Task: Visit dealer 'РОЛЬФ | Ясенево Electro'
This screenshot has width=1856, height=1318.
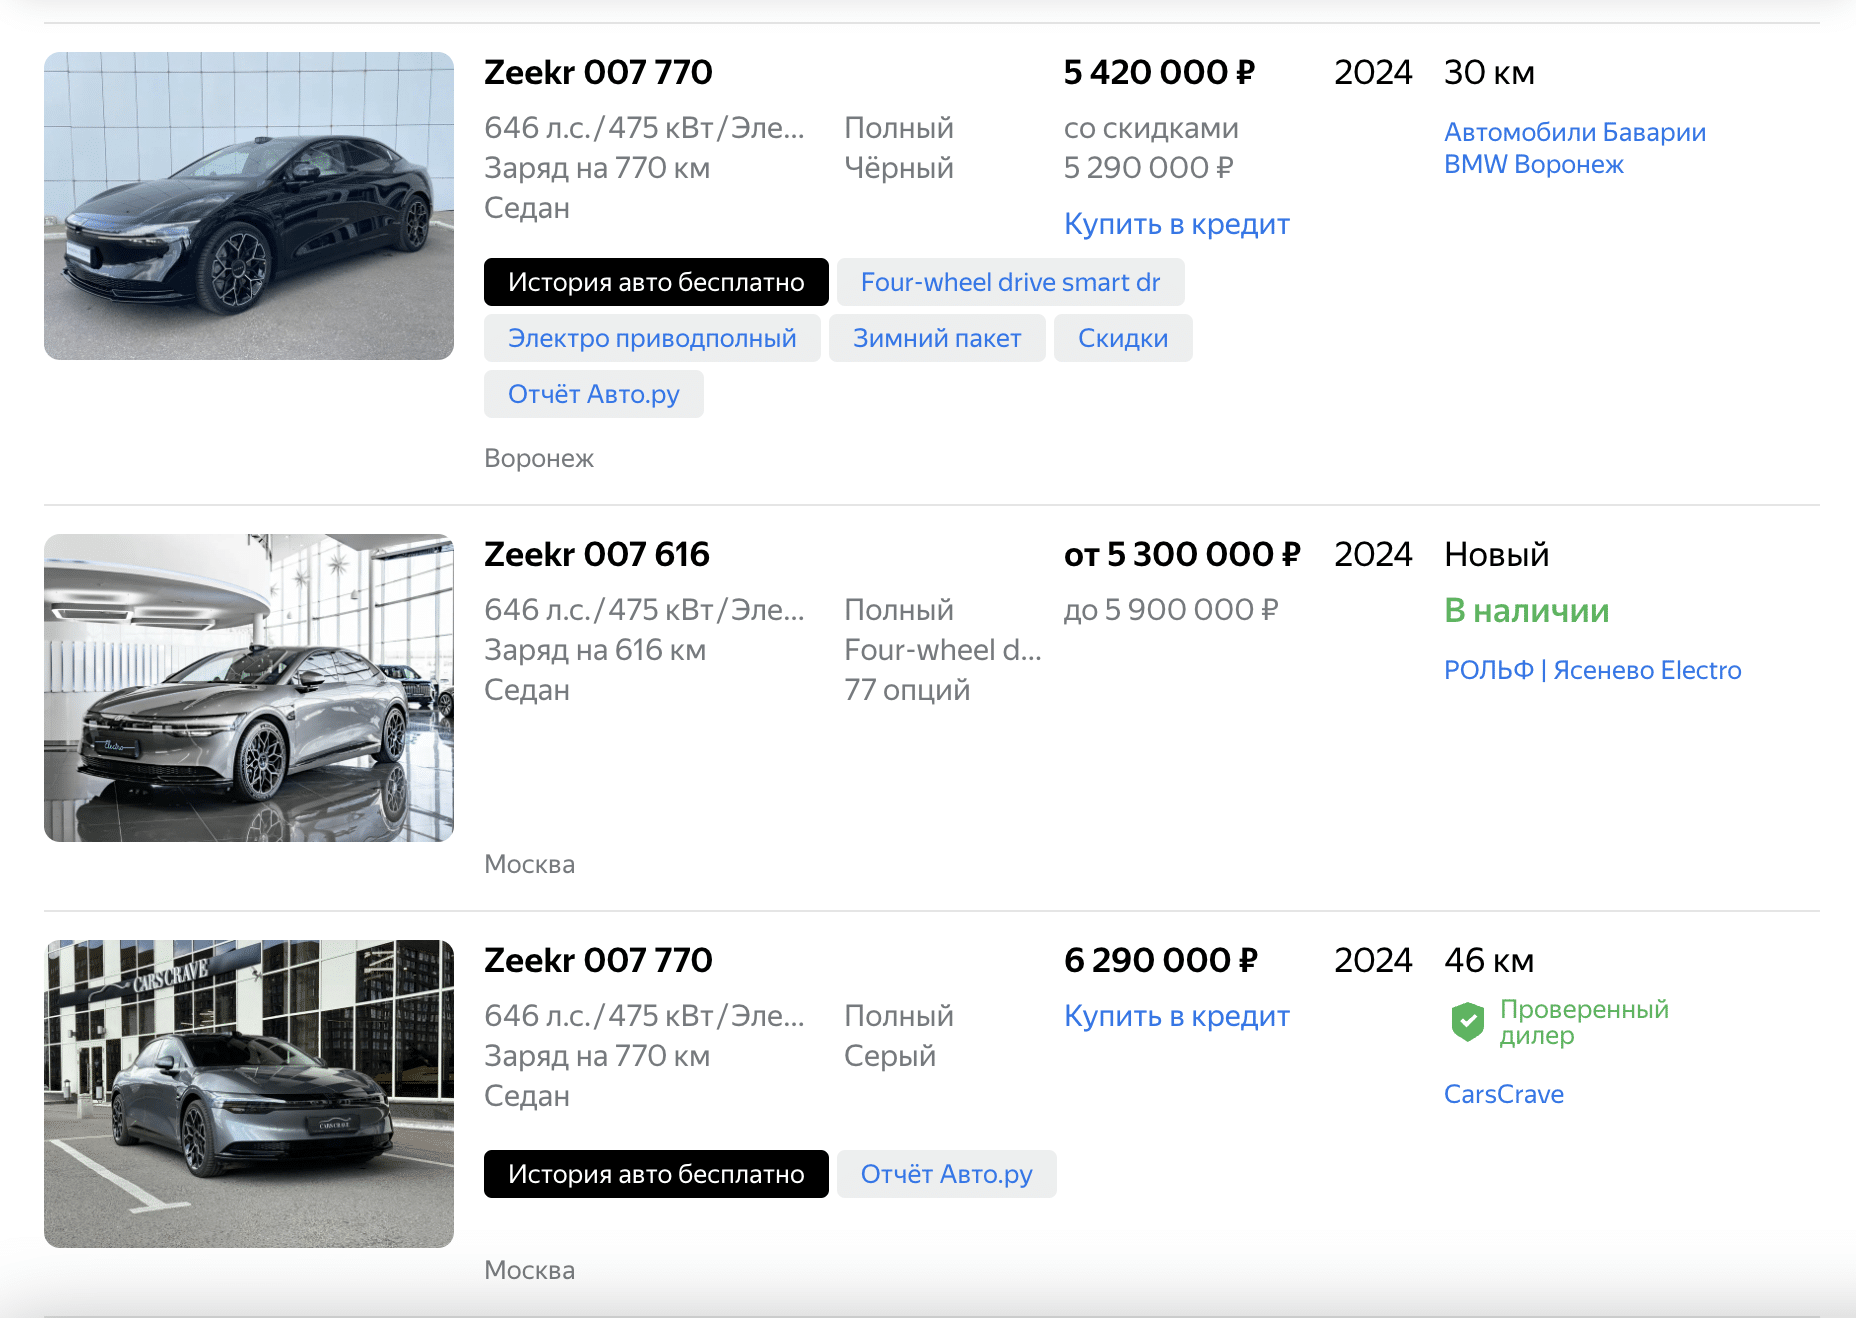Action: (x=1592, y=670)
